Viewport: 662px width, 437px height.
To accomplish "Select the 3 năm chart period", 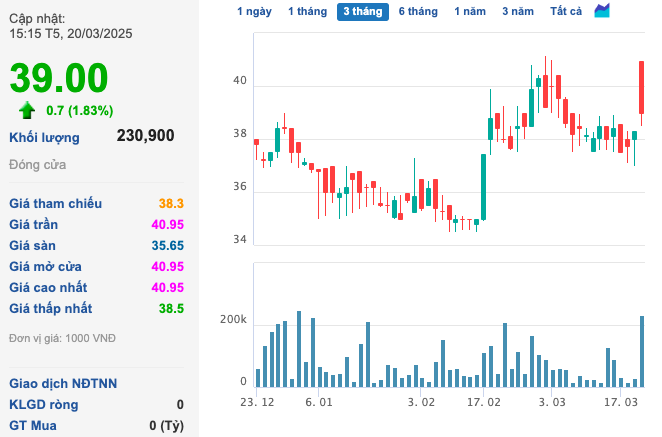I will 518,12.
